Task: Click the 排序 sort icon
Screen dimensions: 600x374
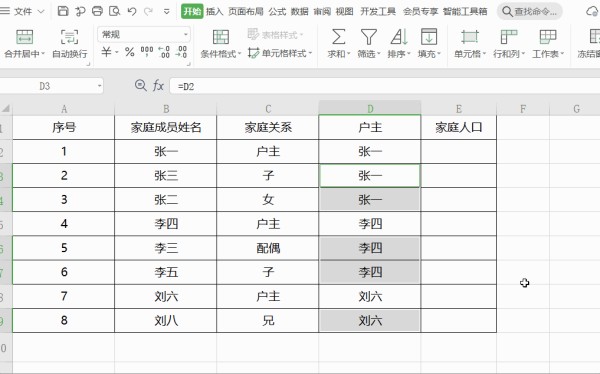Action: [x=399, y=37]
